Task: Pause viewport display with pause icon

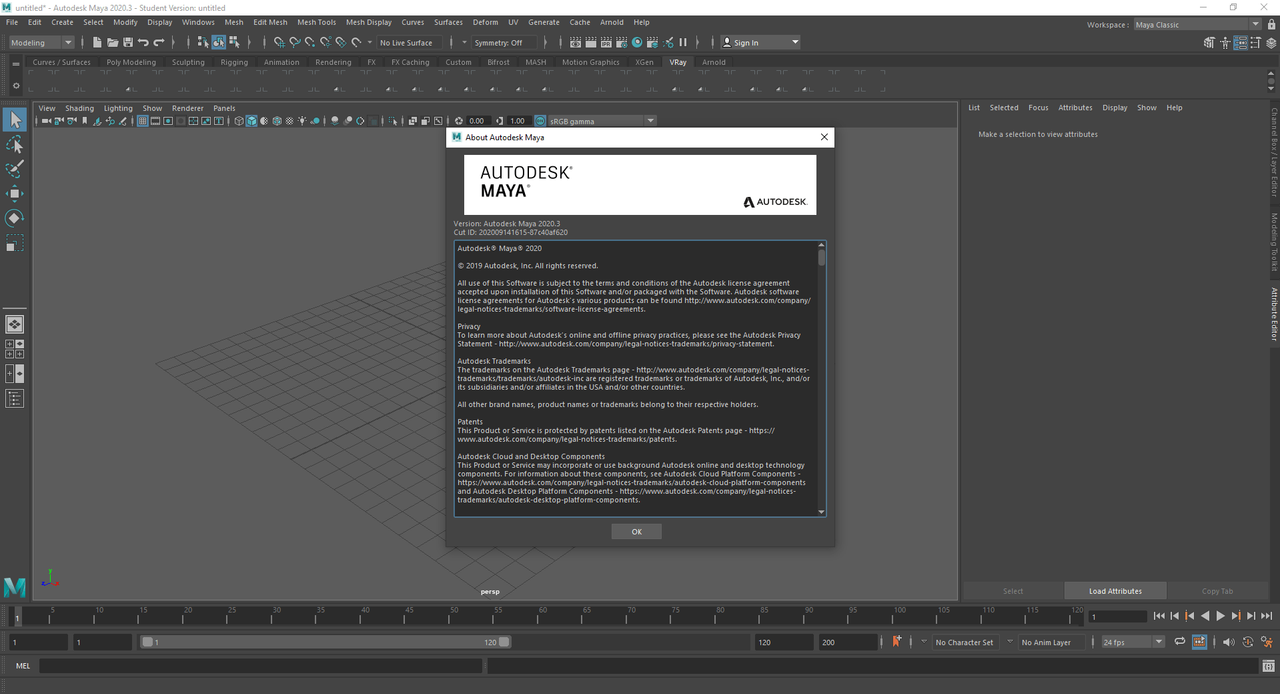Action: coord(683,42)
